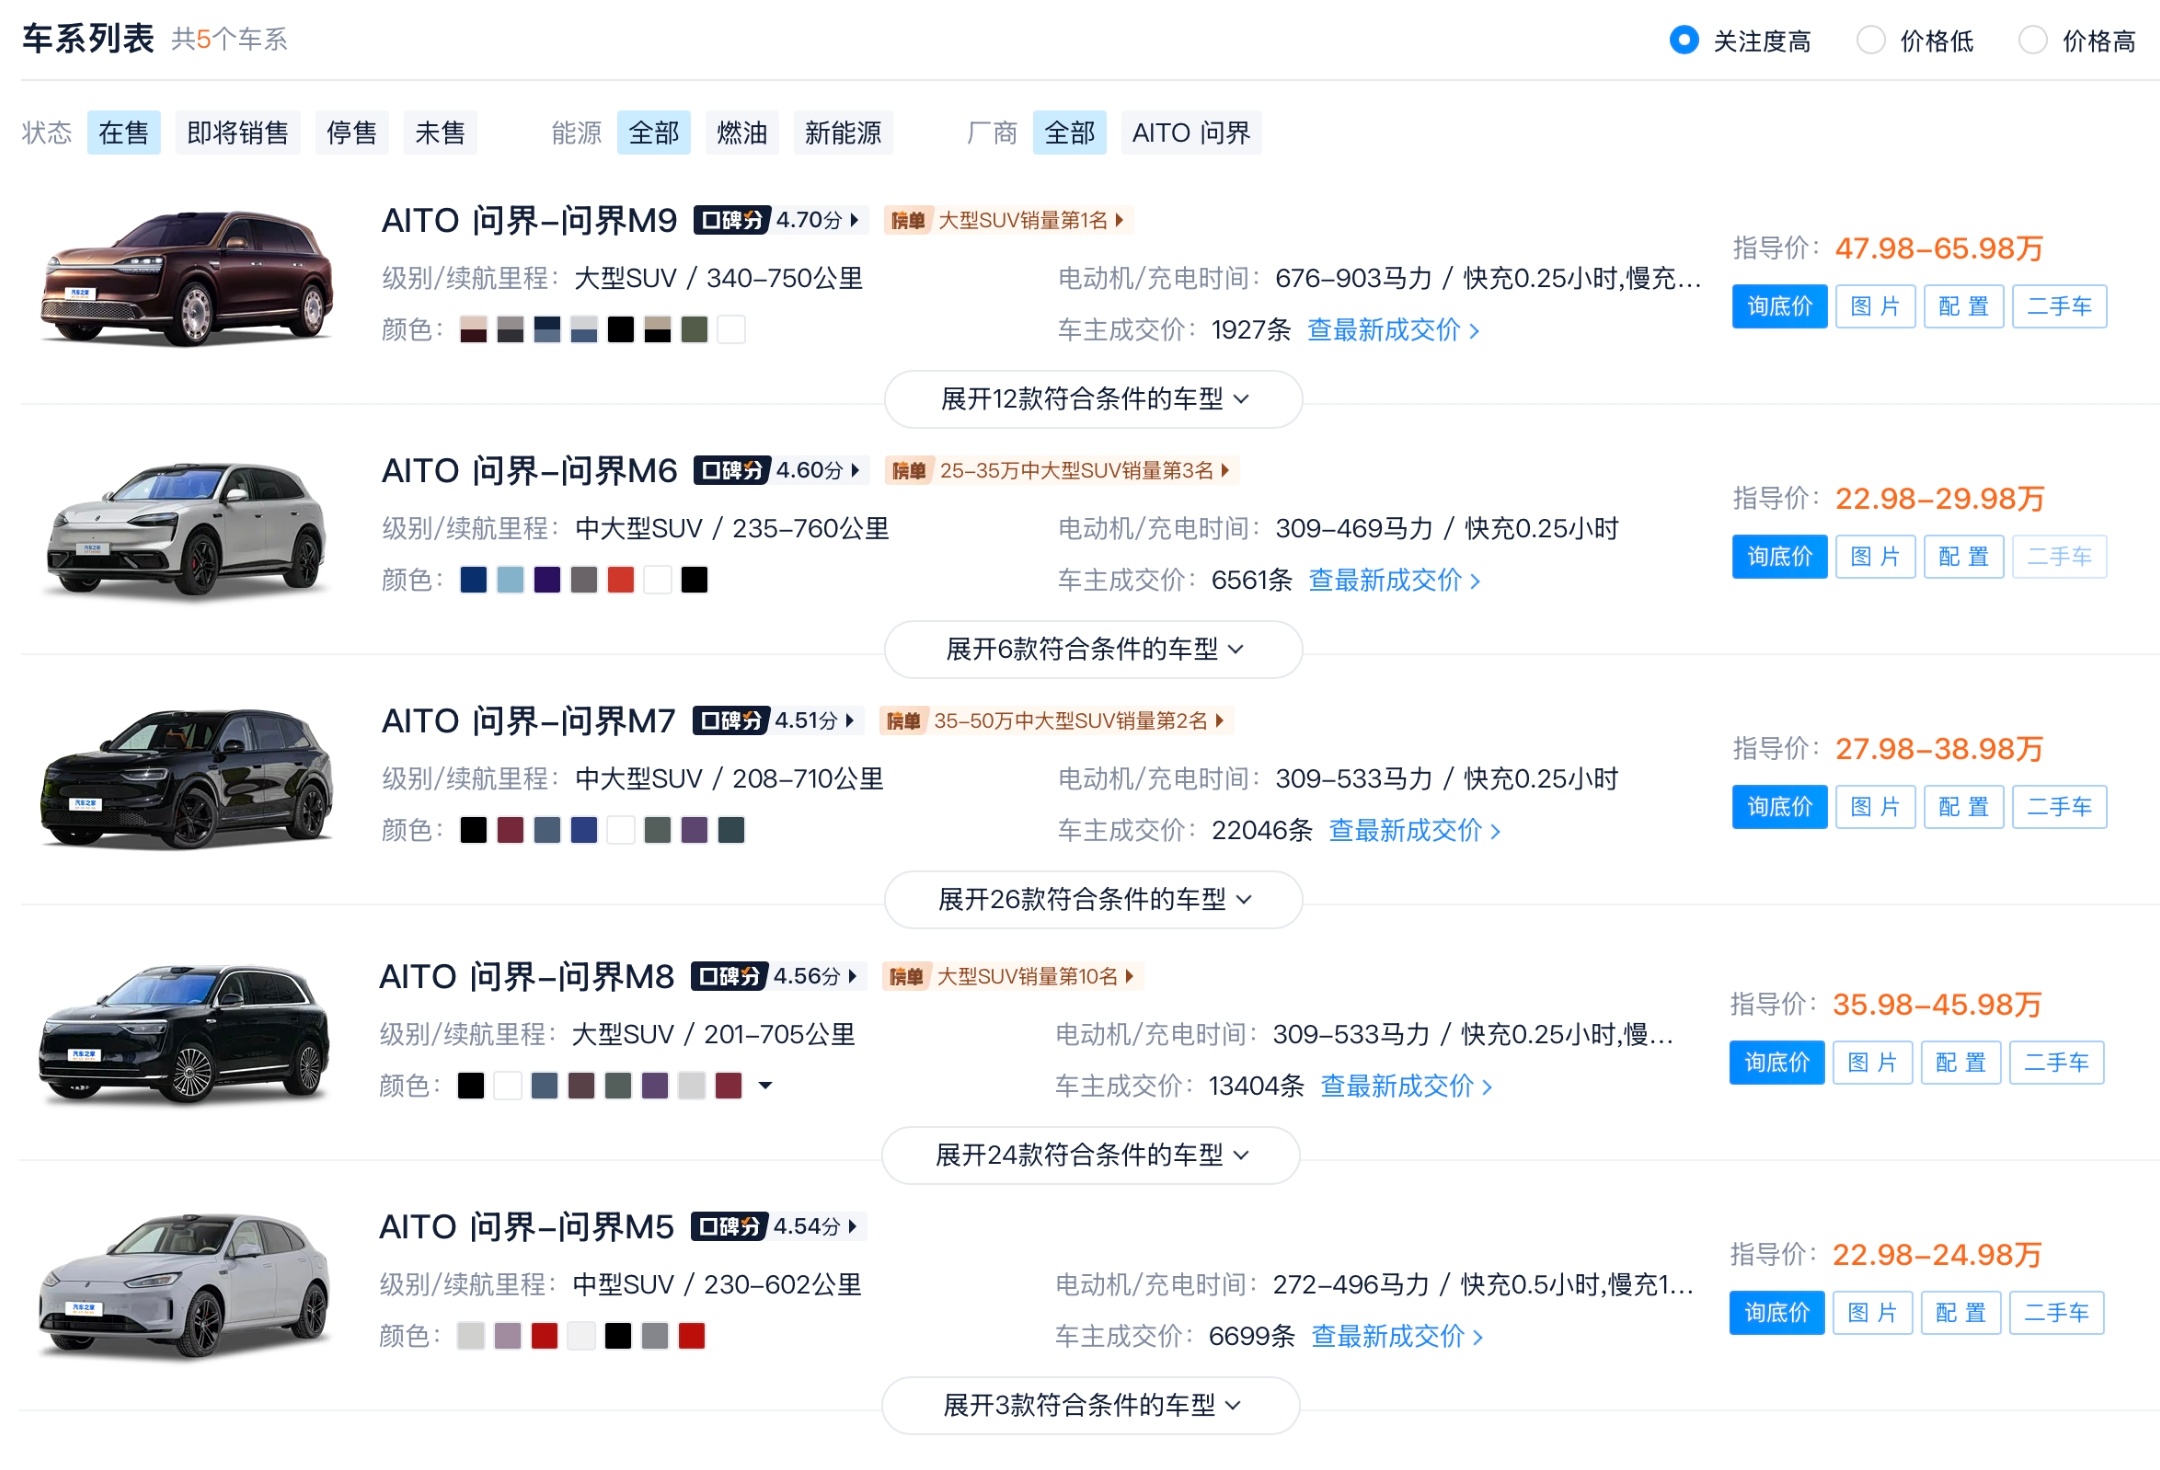Open 二手车 for 问界M8
Viewport: 2160px width, 1470px height.
(2057, 1062)
